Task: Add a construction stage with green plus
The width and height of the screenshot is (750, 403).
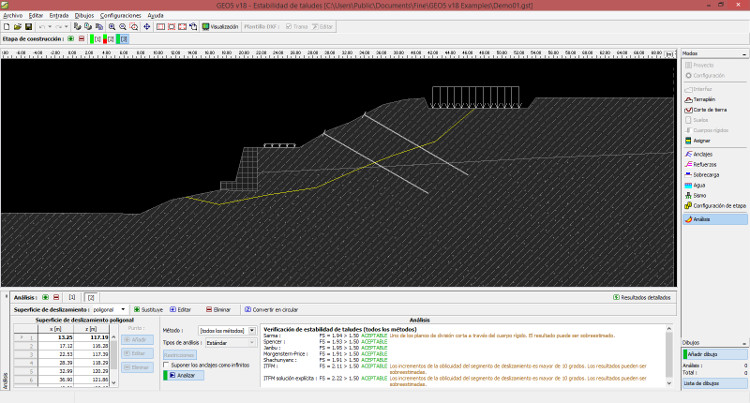Action: pos(71,39)
